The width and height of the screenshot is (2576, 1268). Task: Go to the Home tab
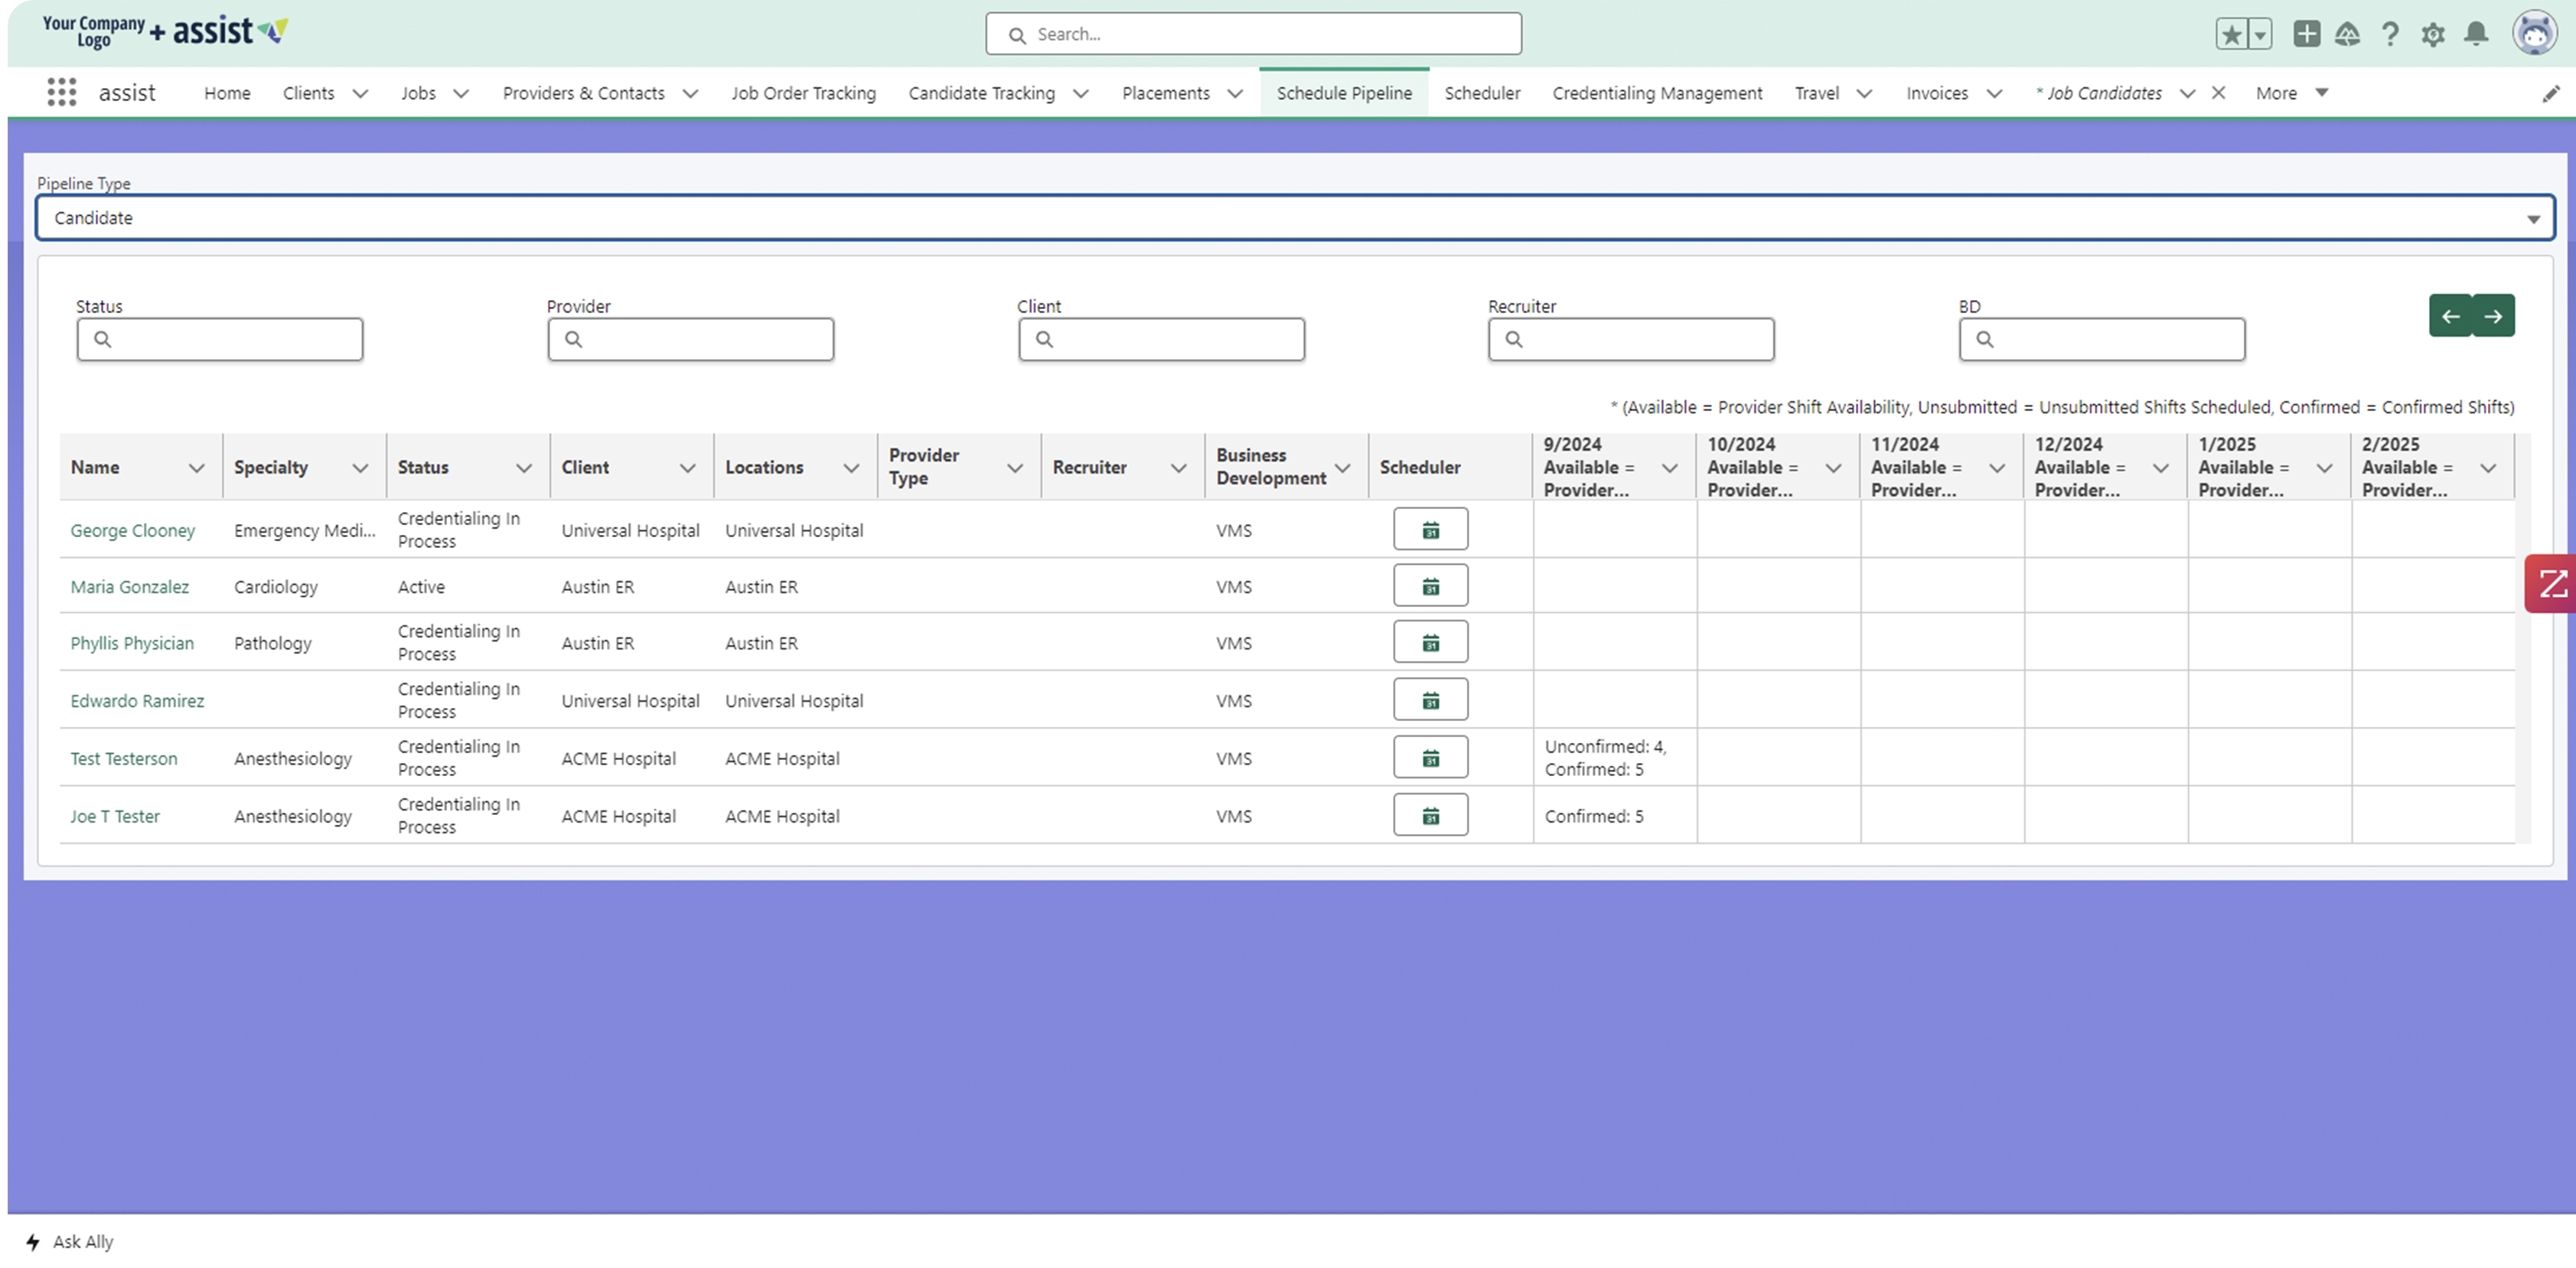pos(227,93)
